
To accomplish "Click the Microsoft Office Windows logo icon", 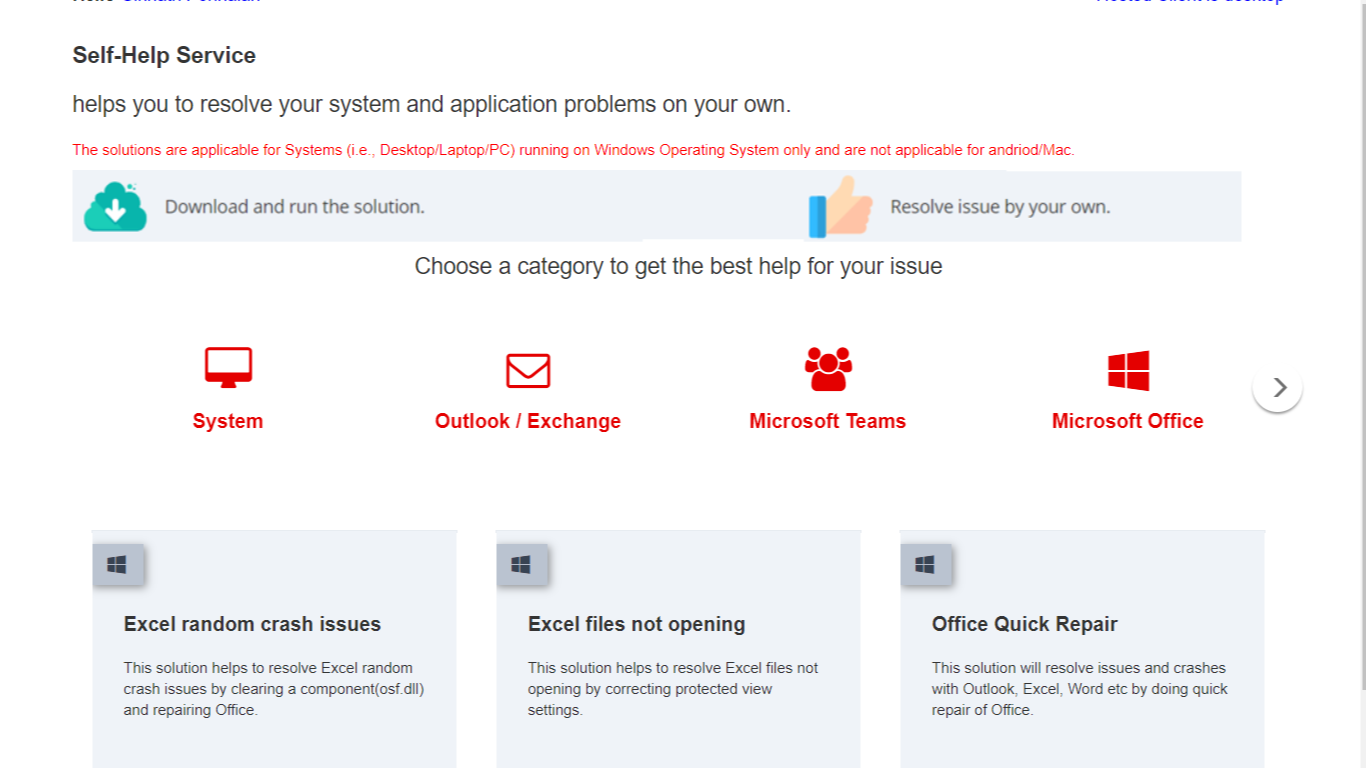I will pyautogui.click(x=1128, y=370).
